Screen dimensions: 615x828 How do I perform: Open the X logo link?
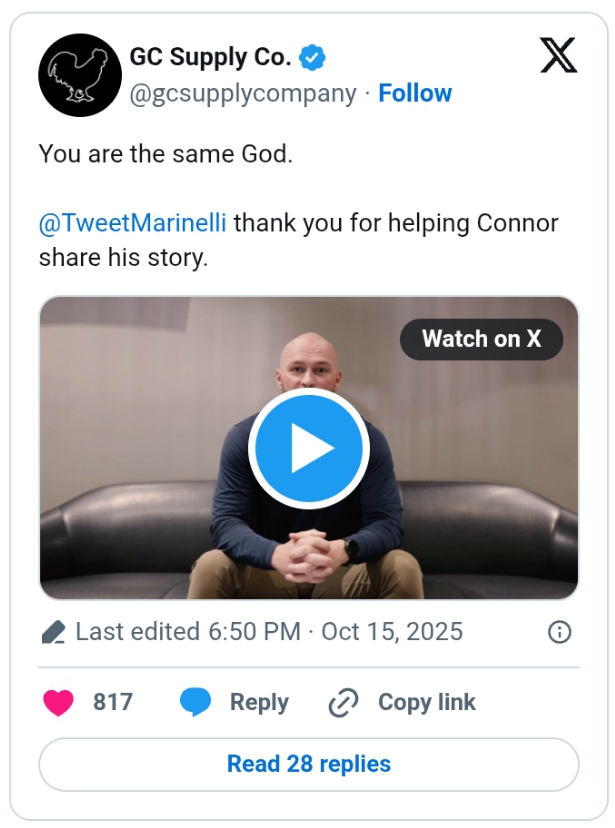[x=559, y=56]
